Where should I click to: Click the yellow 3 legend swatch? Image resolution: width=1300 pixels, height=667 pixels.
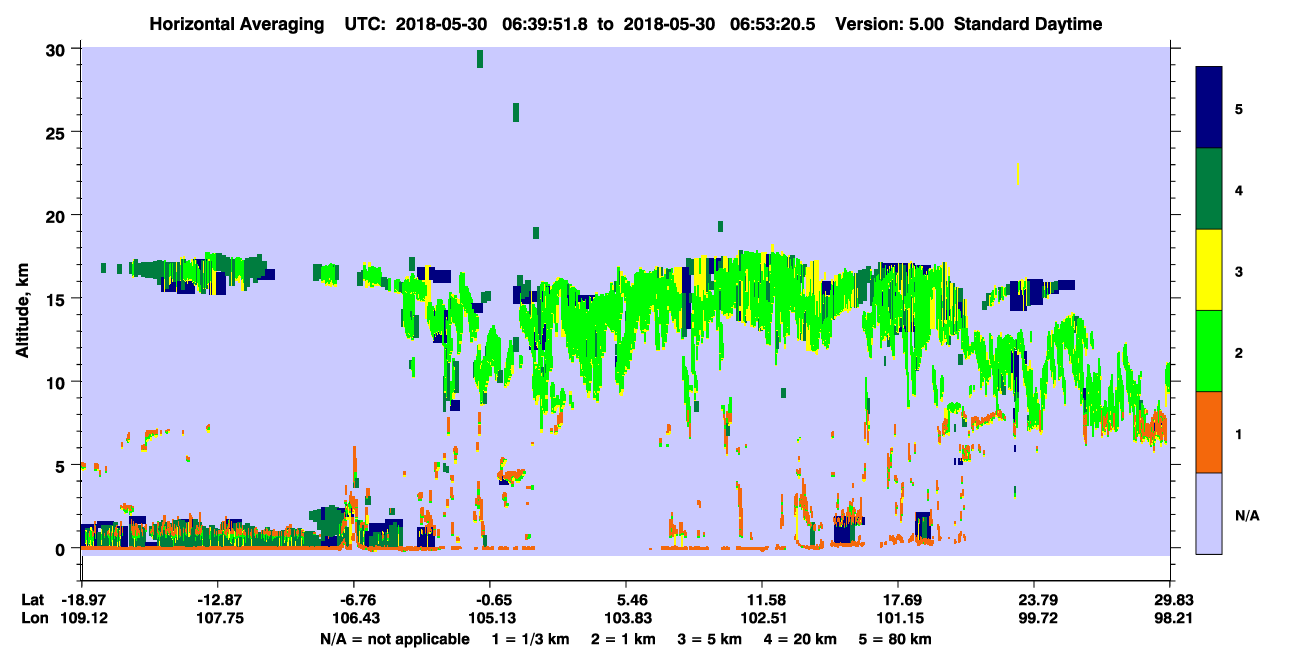point(1209,270)
